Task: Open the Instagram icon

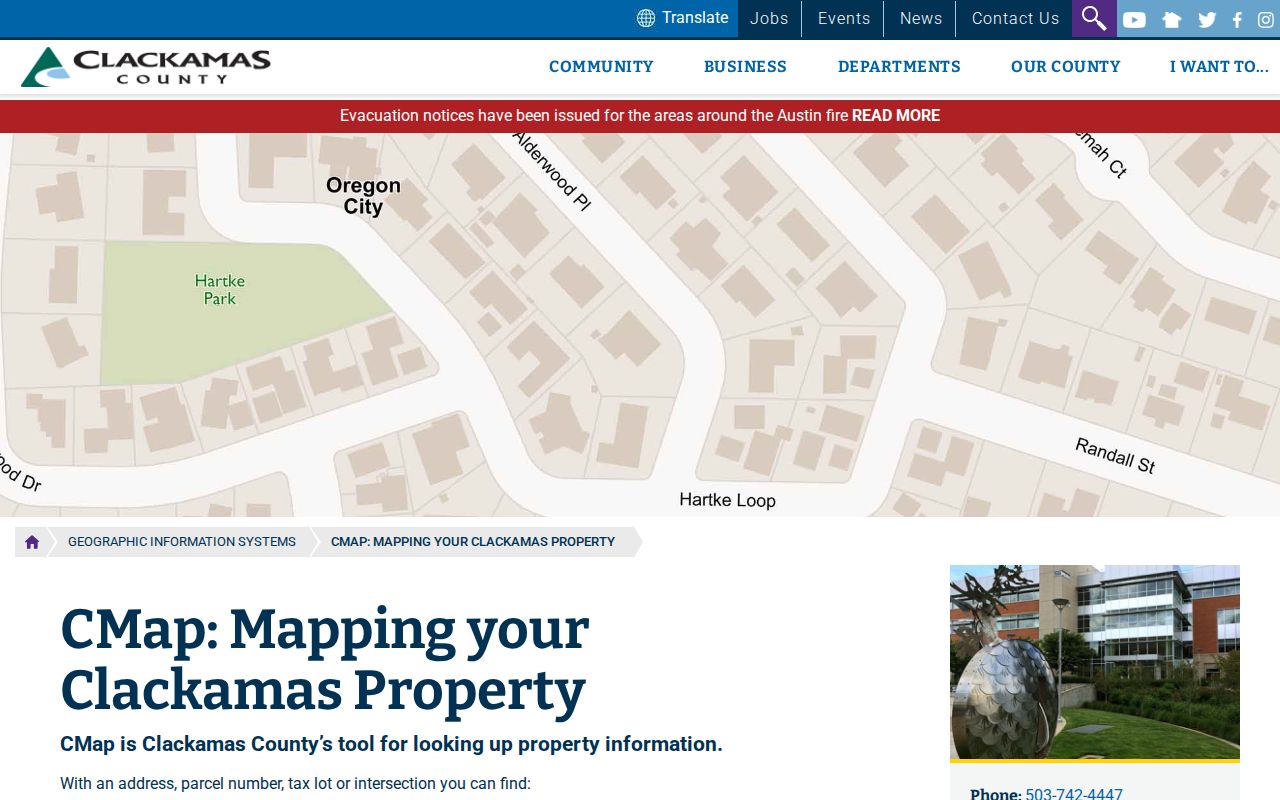Action: [x=1265, y=19]
